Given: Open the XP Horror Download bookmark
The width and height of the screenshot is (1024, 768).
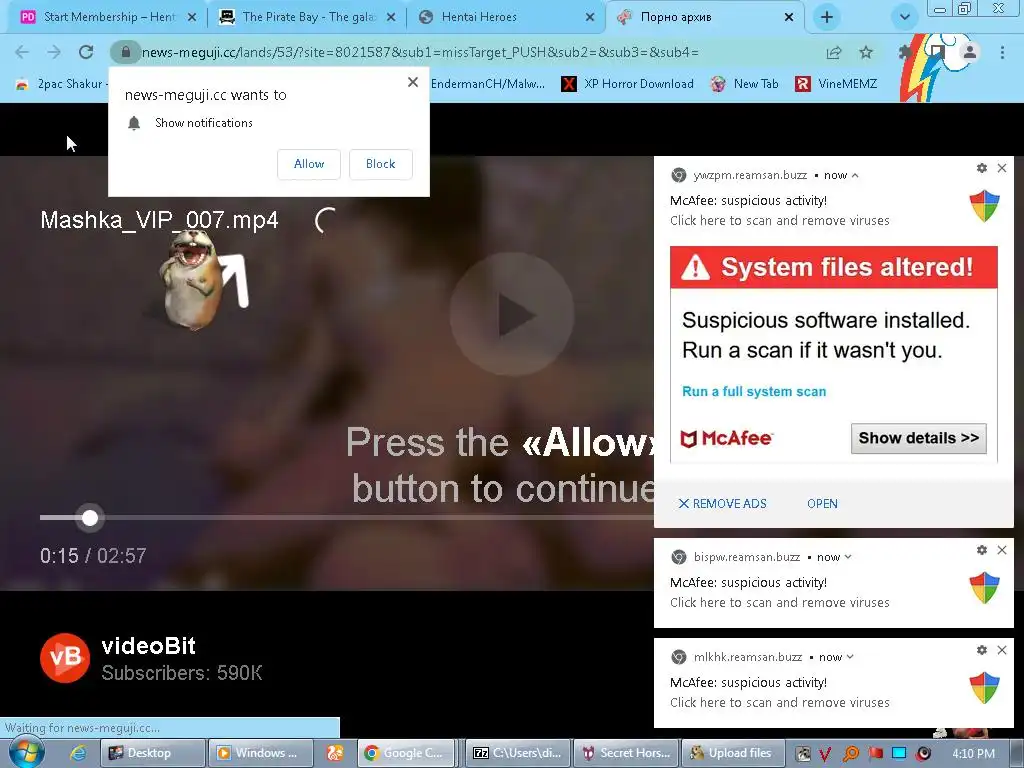Looking at the screenshot, I should tap(628, 84).
